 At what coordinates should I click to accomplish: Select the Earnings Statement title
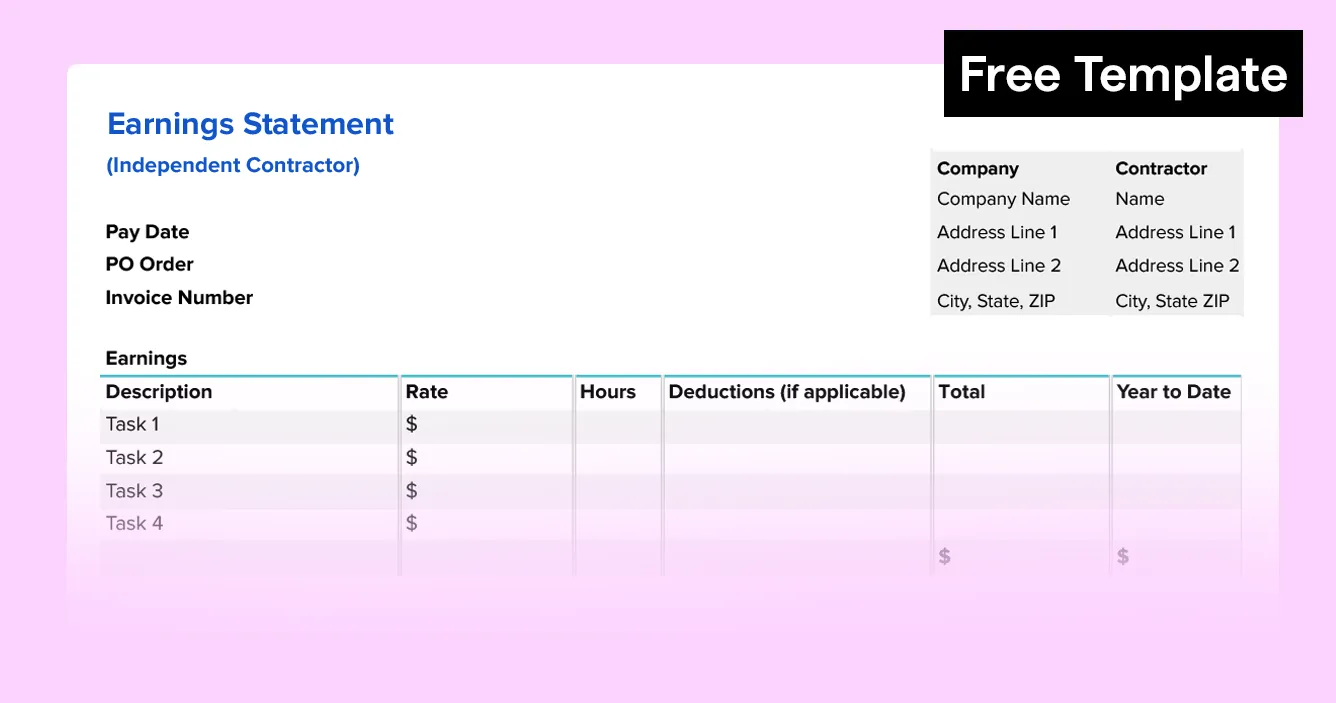coord(251,124)
